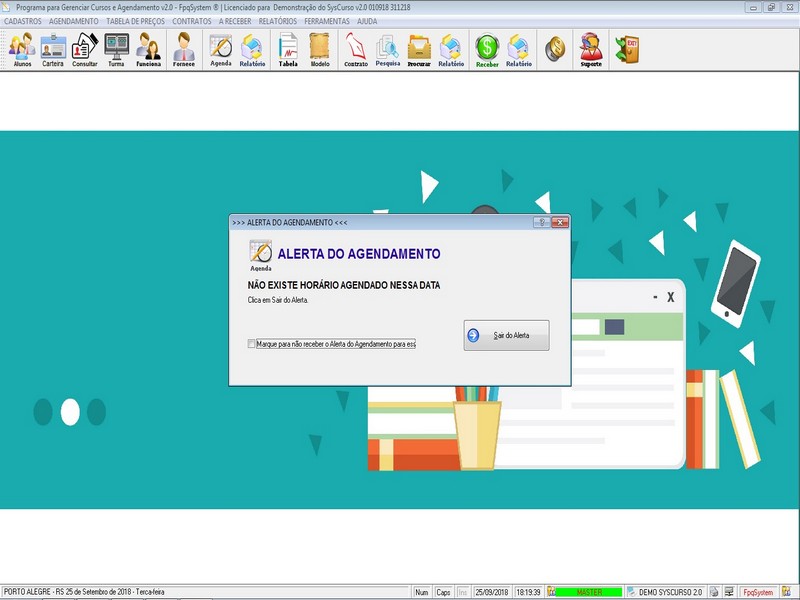
Task: Open the RELATÓRIOS menu
Action: [279, 21]
